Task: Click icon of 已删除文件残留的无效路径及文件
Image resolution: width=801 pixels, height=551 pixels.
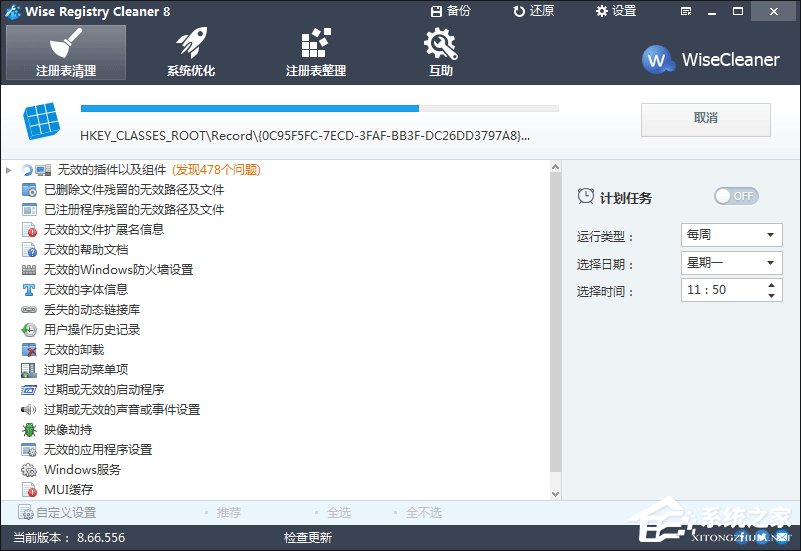Action: click(29, 190)
